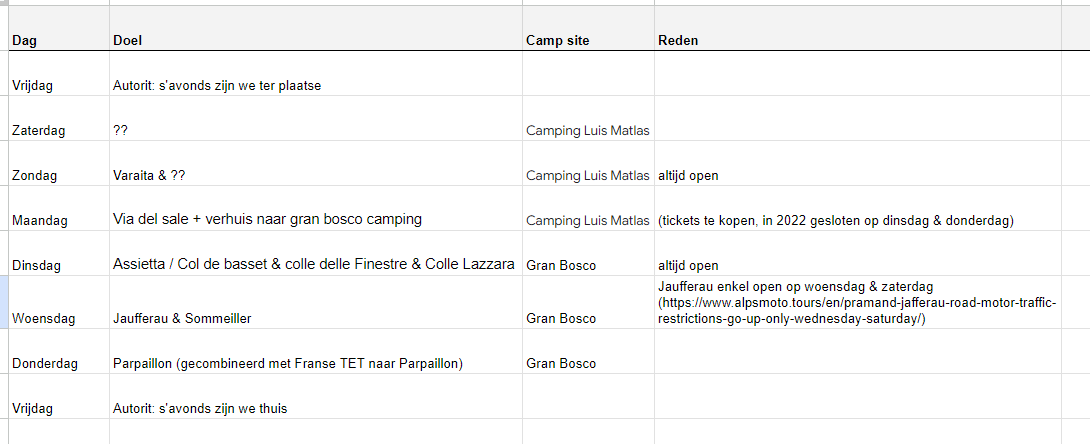Select the 'Doel' header cell

316,28
